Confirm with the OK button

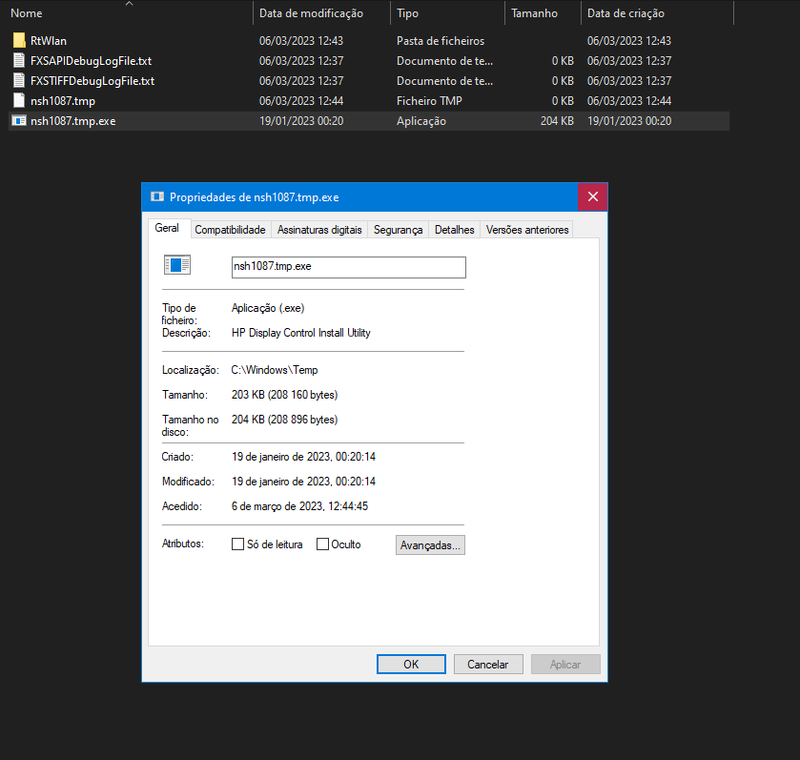coord(411,664)
